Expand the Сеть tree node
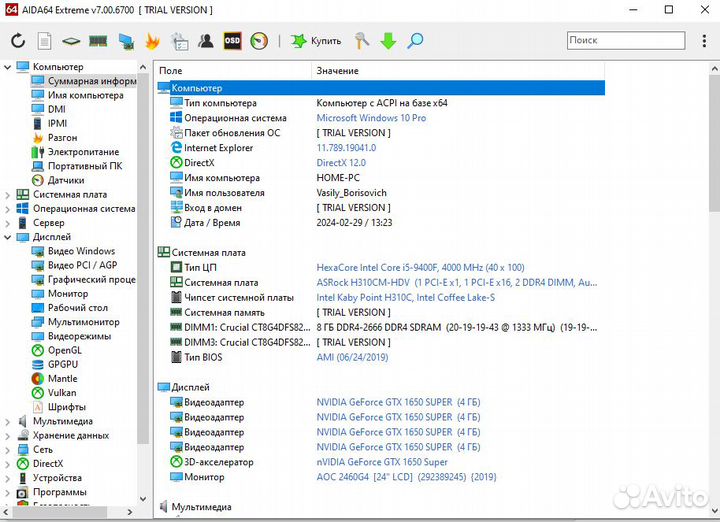Viewport: 720px width, 522px height. click(x=7, y=450)
